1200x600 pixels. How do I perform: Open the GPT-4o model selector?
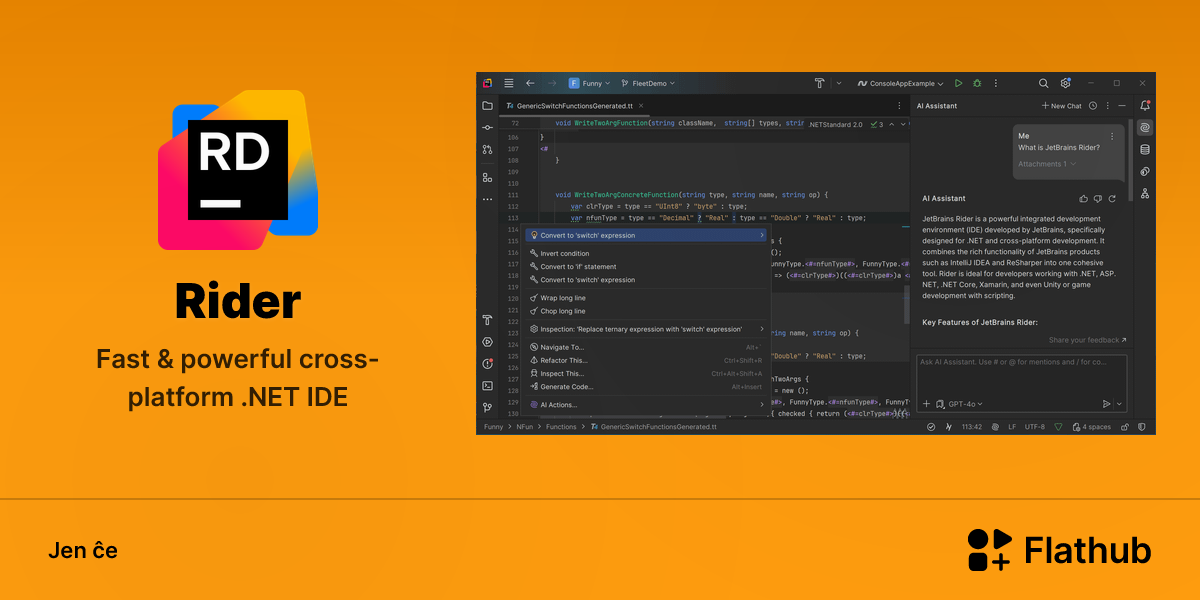point(965,404)
